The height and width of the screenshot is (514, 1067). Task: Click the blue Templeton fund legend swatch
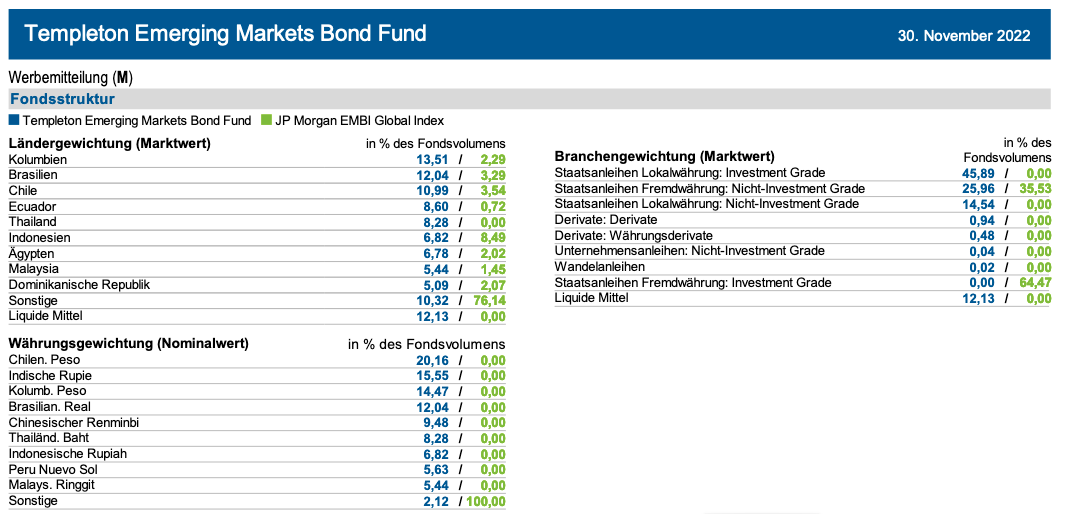click(14, 120)
